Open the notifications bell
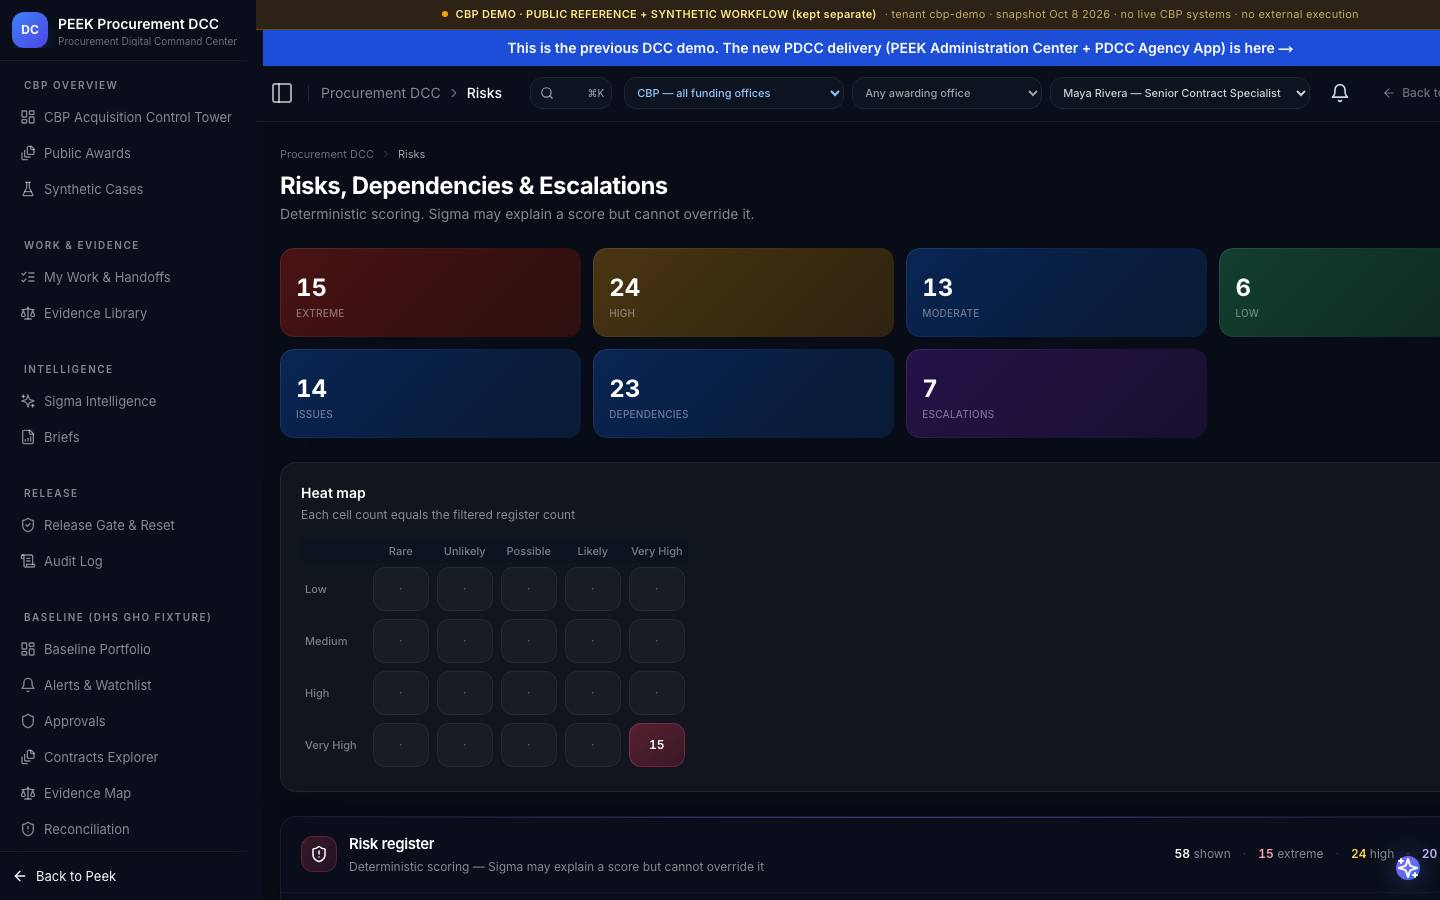Viewport: 1440px width, 900px height. coord(1340,93)
